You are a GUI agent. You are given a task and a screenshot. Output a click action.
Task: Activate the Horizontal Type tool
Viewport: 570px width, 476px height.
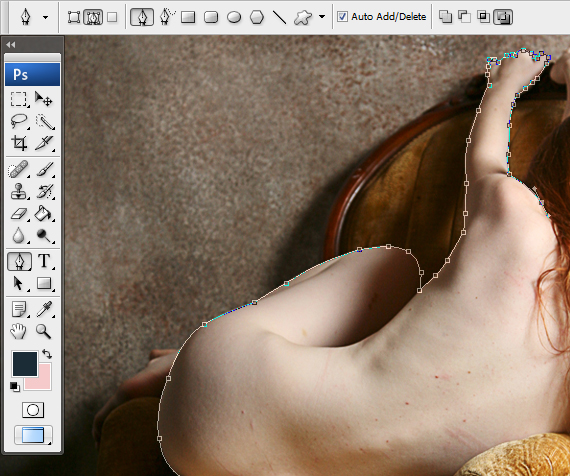point(44,261)
